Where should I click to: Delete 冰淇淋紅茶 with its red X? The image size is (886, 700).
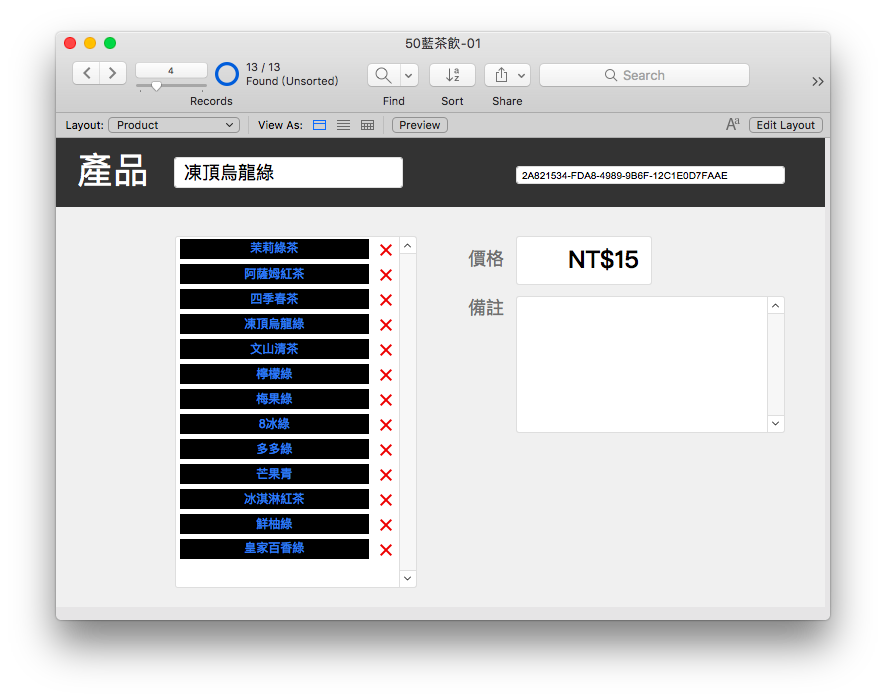(386, 500)
